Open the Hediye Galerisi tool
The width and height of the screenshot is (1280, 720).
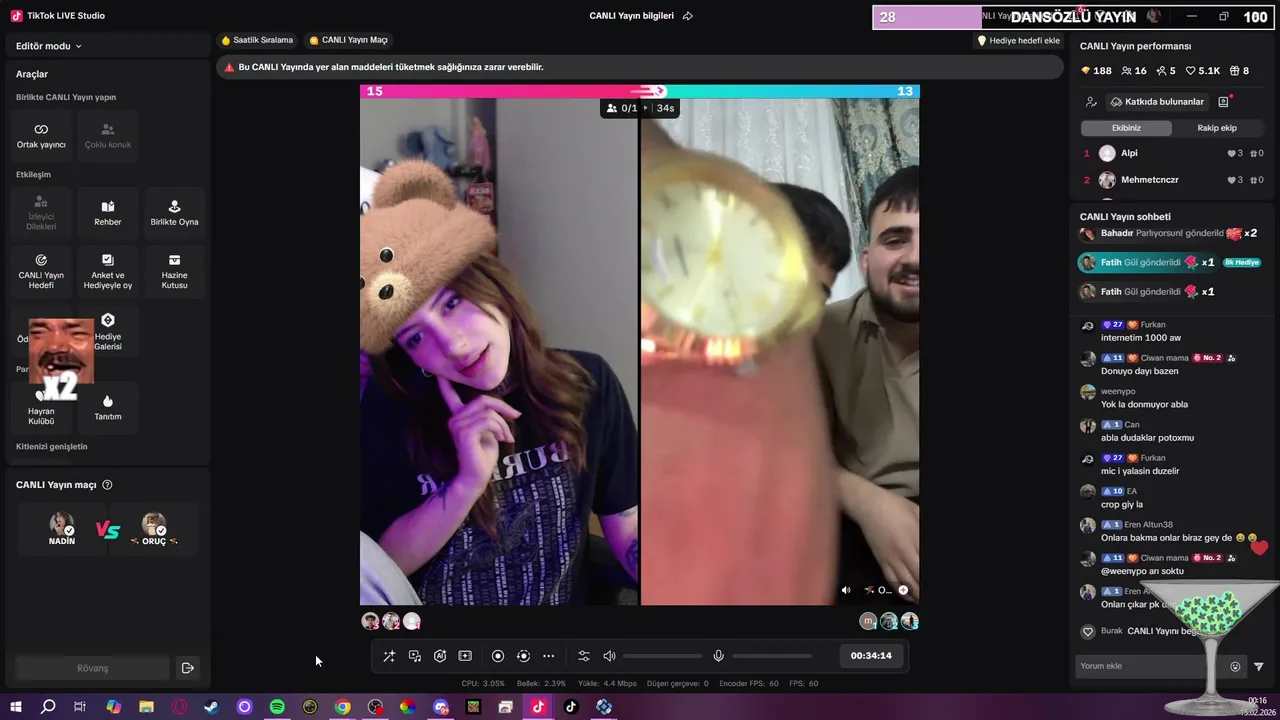[108, 332]
